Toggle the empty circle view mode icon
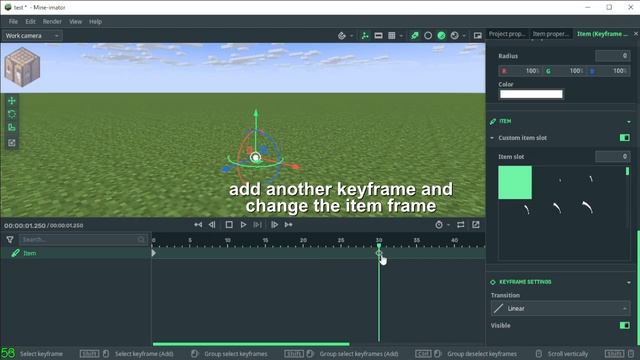This screenshot has height=360, width=640. pos(428,36)
